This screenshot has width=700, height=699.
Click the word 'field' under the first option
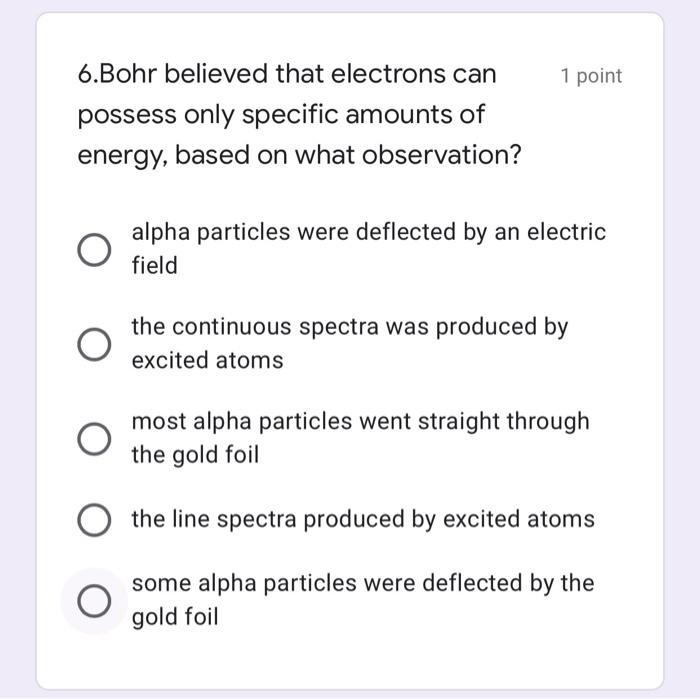(154, 266)
